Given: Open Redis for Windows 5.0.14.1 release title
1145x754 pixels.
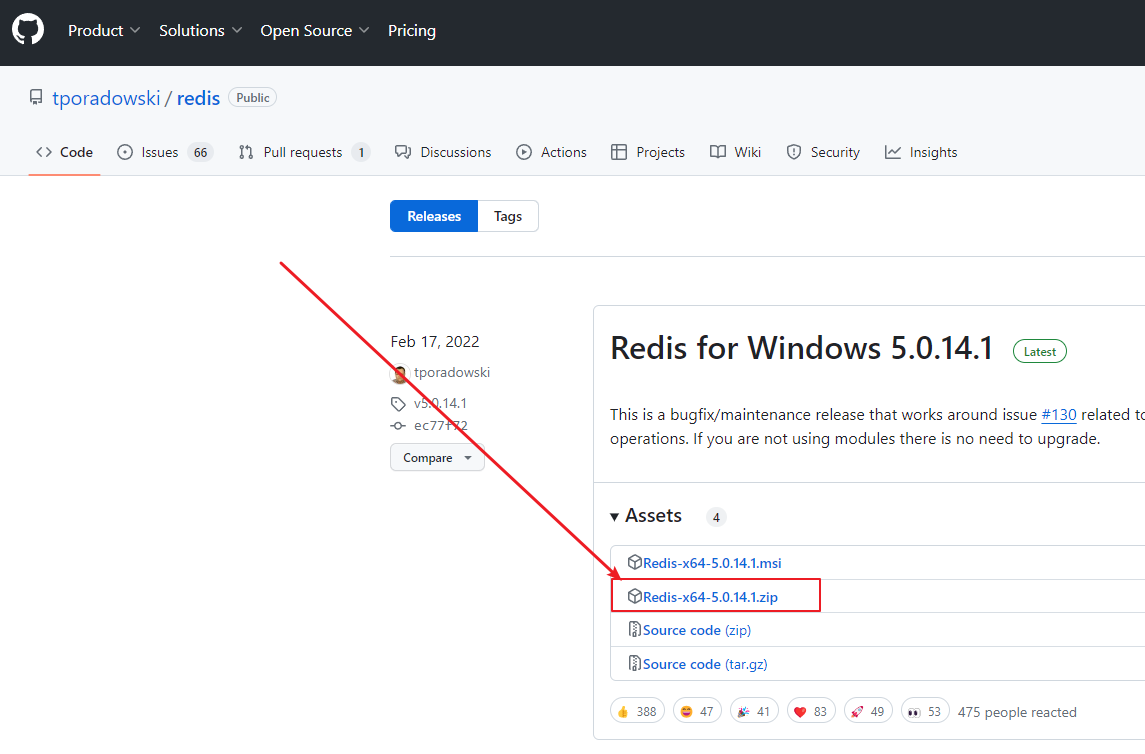Looking at the screenshot, I should (x=802, y=348).
